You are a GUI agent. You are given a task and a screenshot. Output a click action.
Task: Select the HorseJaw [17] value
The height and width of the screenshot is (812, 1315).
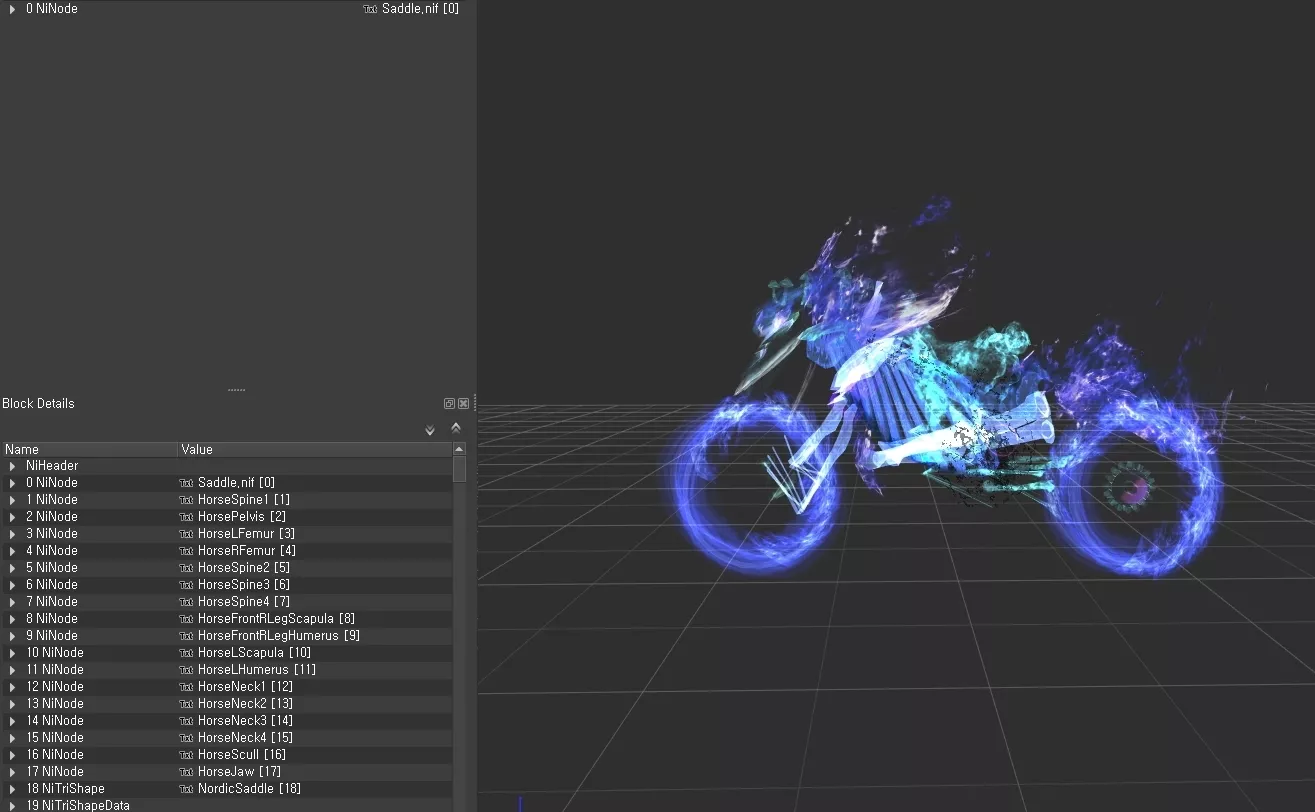[x=239, y=772]
